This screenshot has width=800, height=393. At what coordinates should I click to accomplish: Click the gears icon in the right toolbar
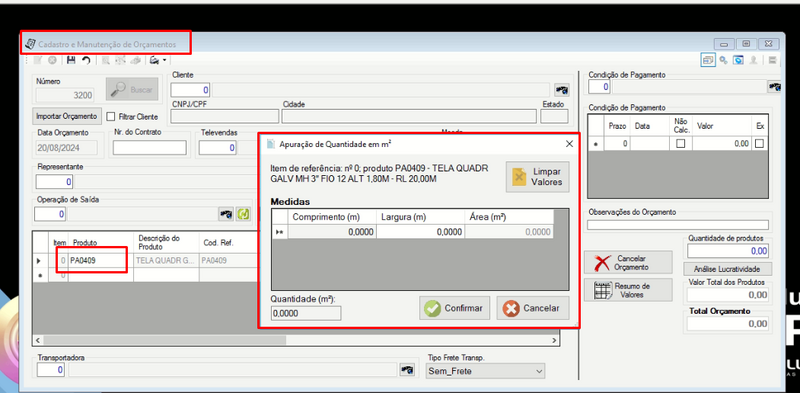coord(723,60)
